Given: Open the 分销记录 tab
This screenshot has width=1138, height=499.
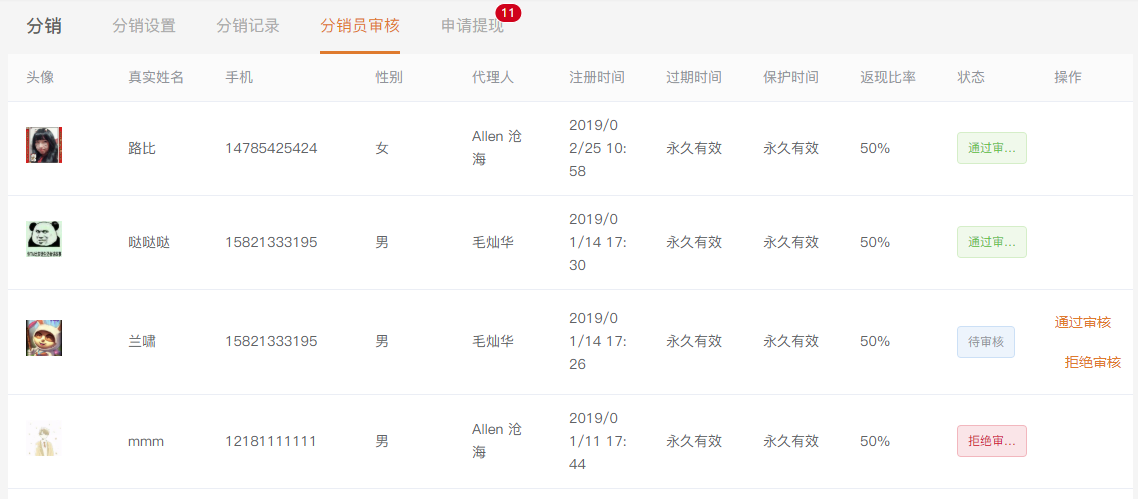Looking at the screenshot, I should click(248, 26).
